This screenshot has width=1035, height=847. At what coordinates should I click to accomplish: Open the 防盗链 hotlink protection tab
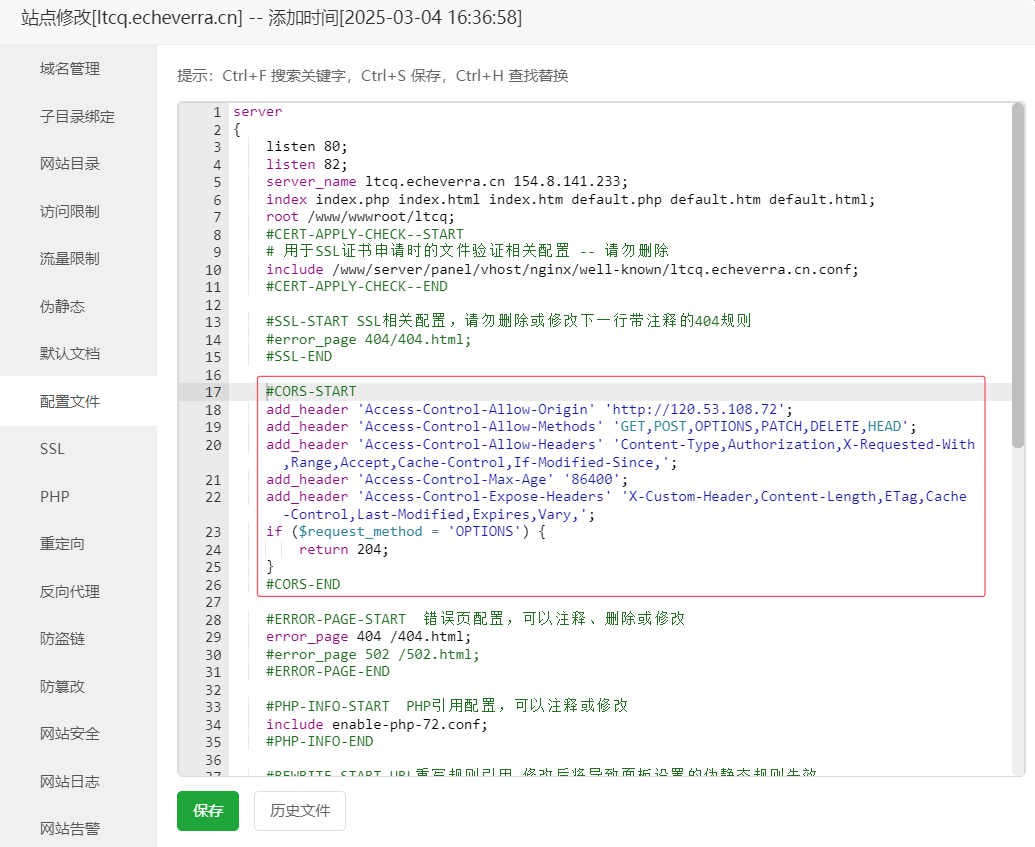62,639
